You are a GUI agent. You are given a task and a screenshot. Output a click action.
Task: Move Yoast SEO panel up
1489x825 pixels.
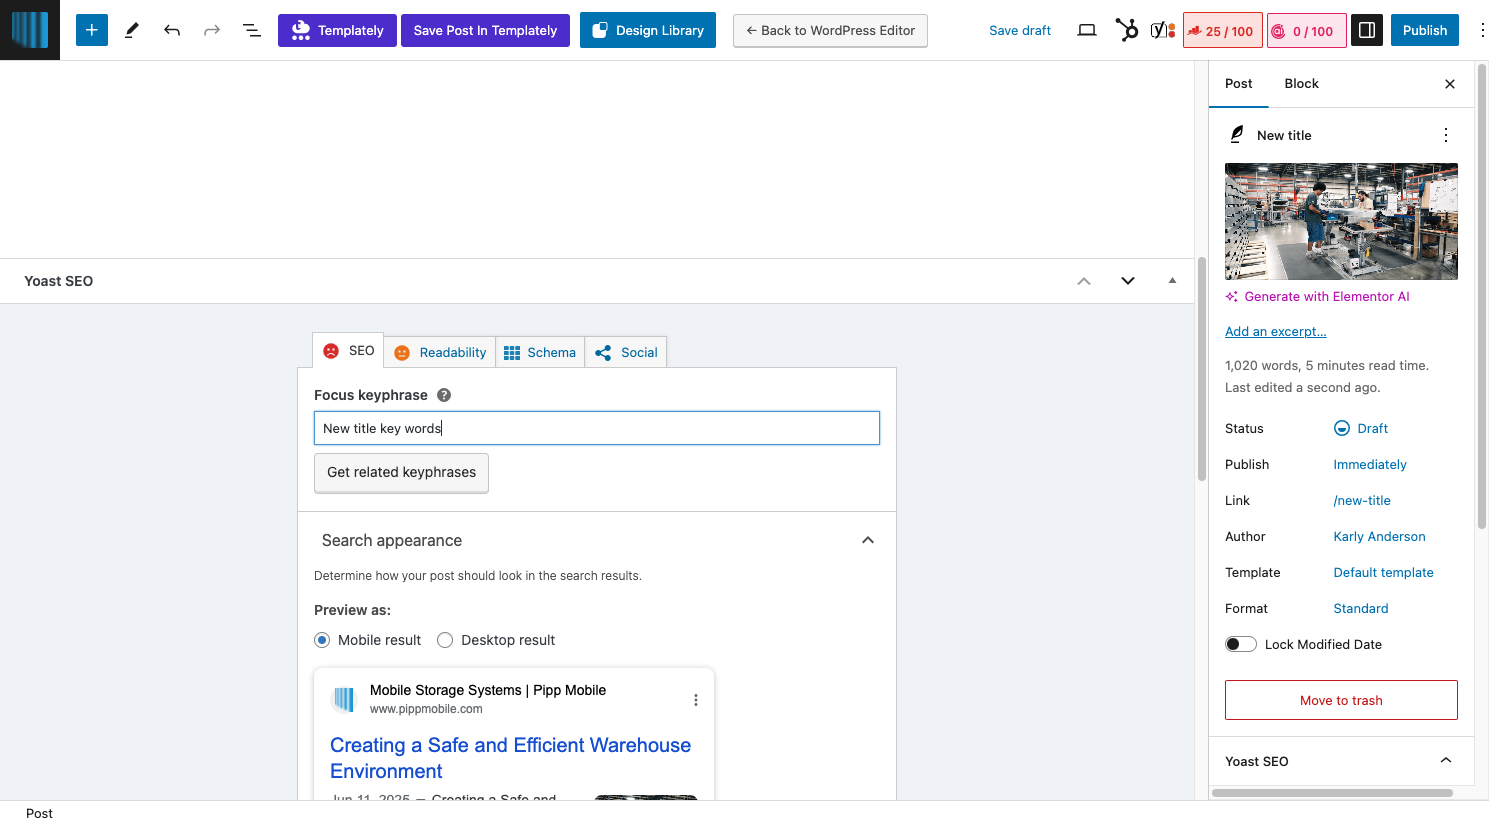1084,281
